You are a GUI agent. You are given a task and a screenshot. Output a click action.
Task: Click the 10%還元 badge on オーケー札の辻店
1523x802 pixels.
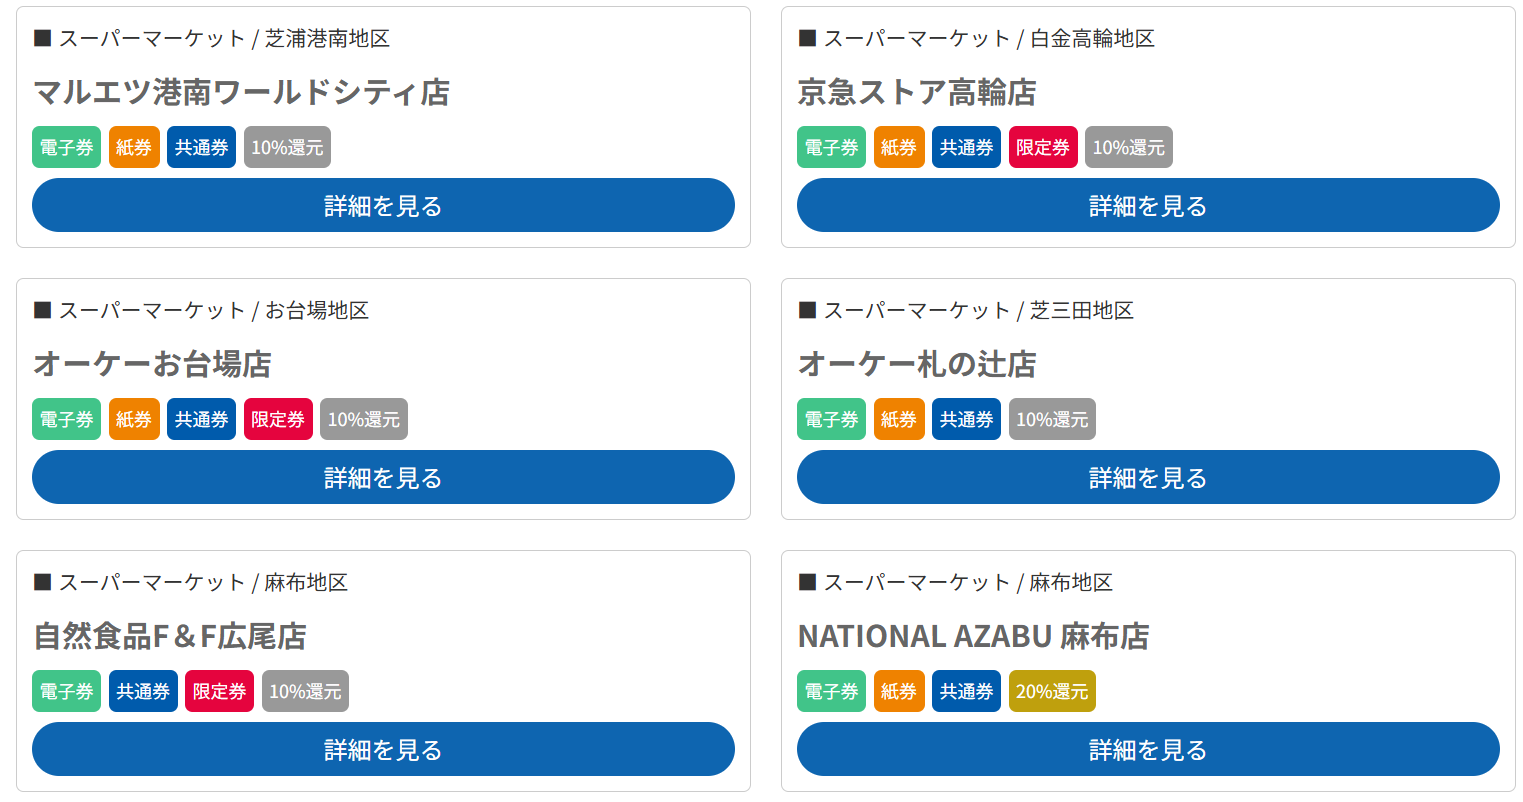(1052, 419)
